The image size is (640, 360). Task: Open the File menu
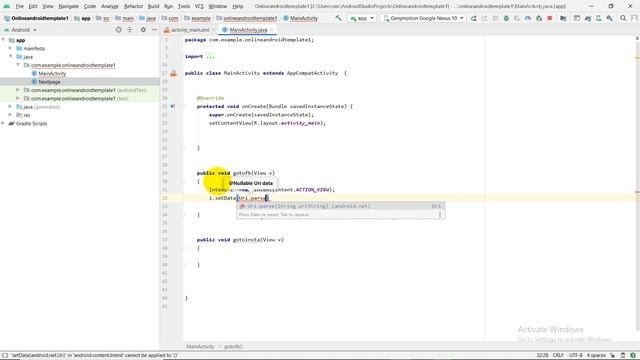(19, 7)
